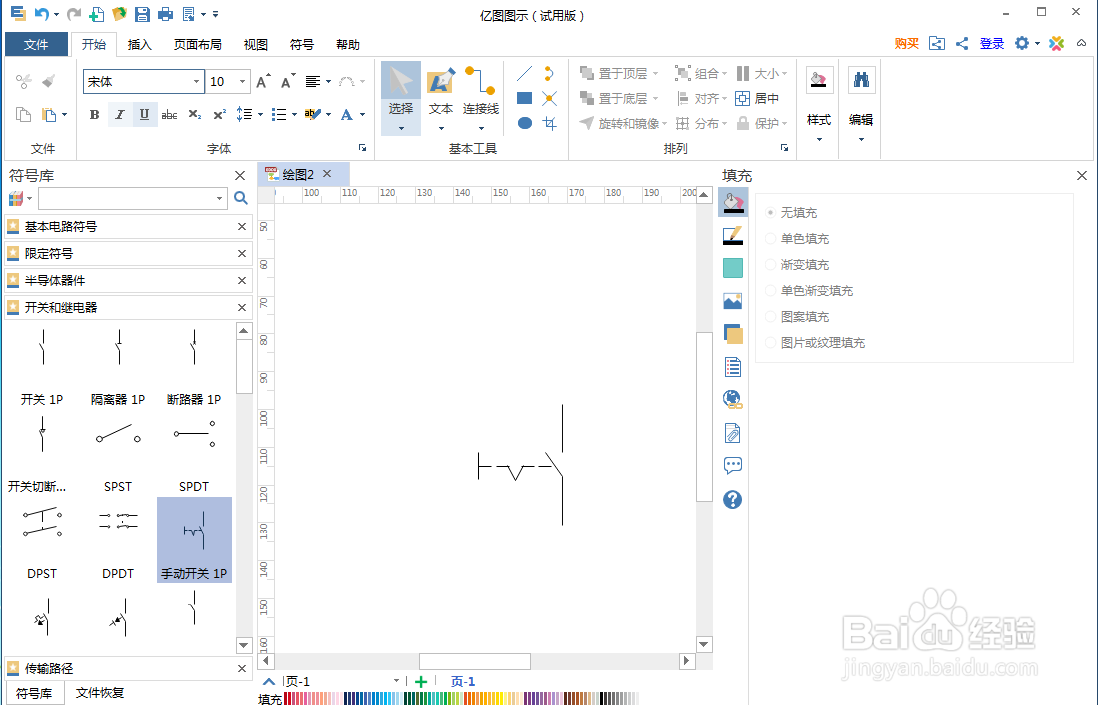This screenshot has height=705, width=1098.
Task: Switch to the Symbol (符号) tab
Action: pyautogui.click(x=302, y=44)
